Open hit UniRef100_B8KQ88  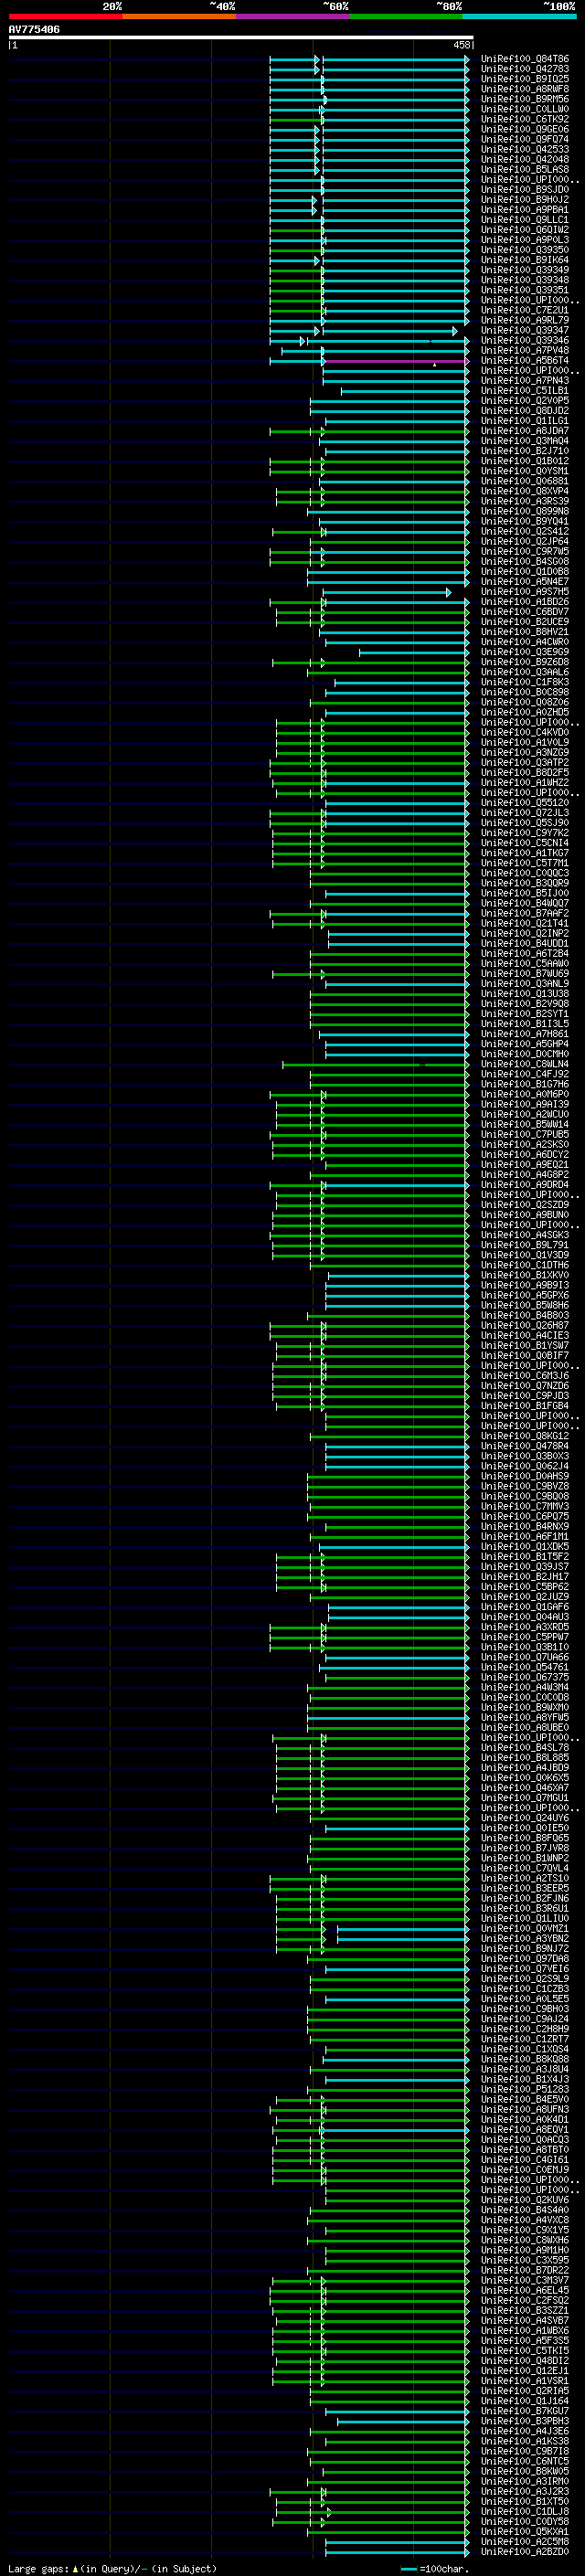coord(524,2059)
